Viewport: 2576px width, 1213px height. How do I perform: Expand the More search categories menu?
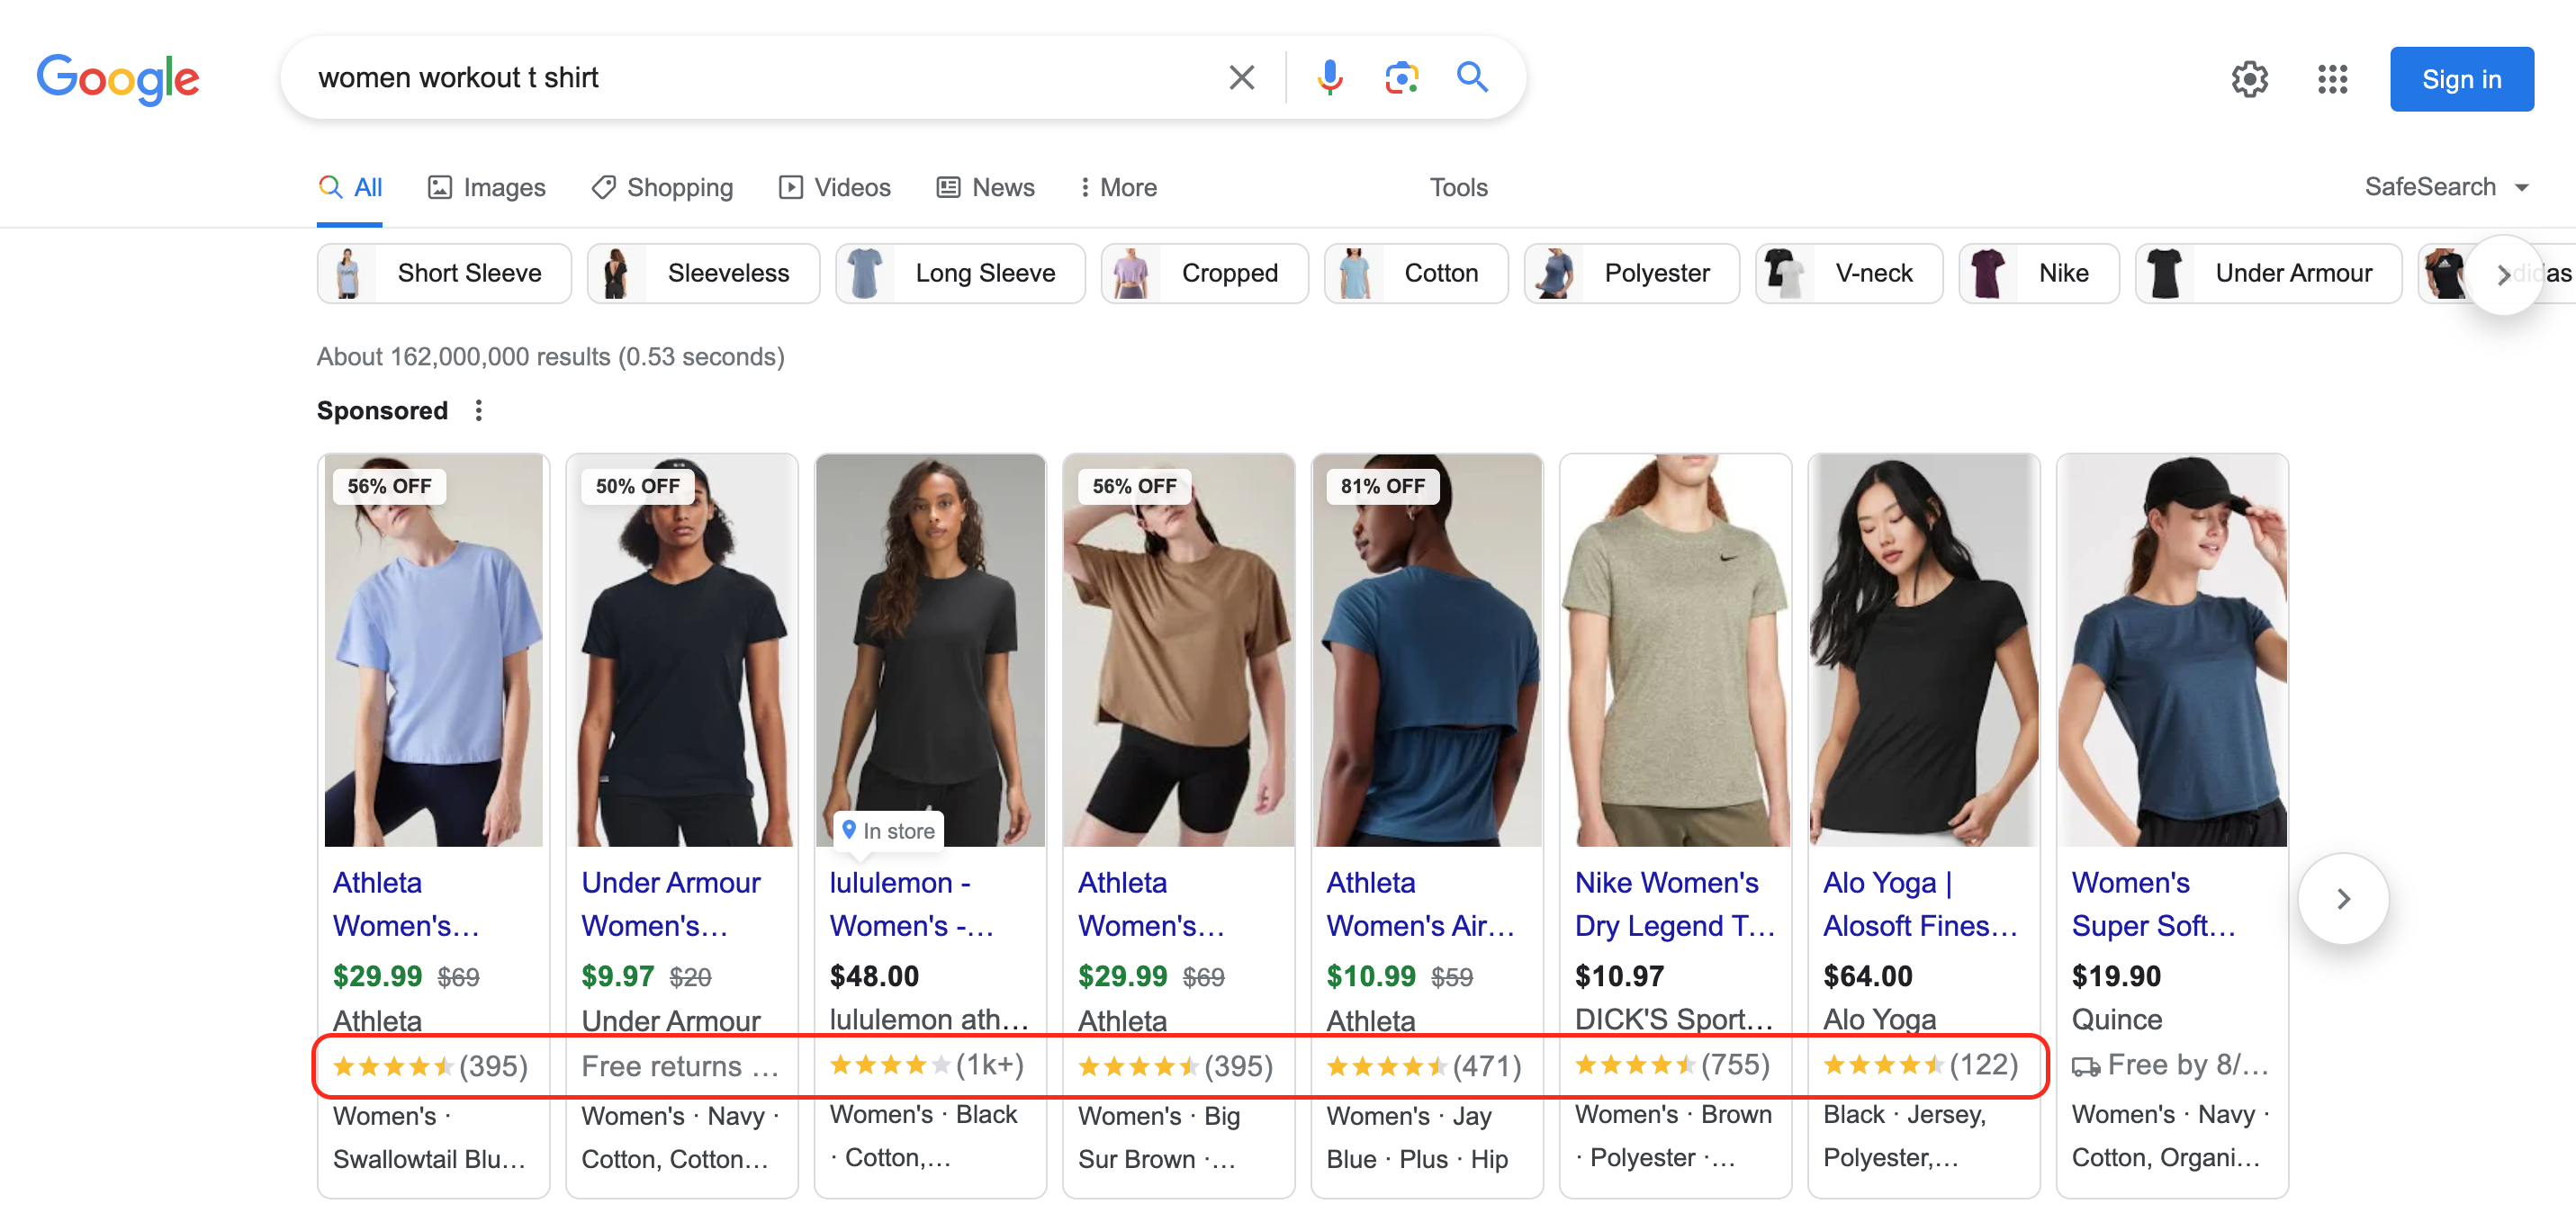pyautogui.click(x=1118, y=188)
